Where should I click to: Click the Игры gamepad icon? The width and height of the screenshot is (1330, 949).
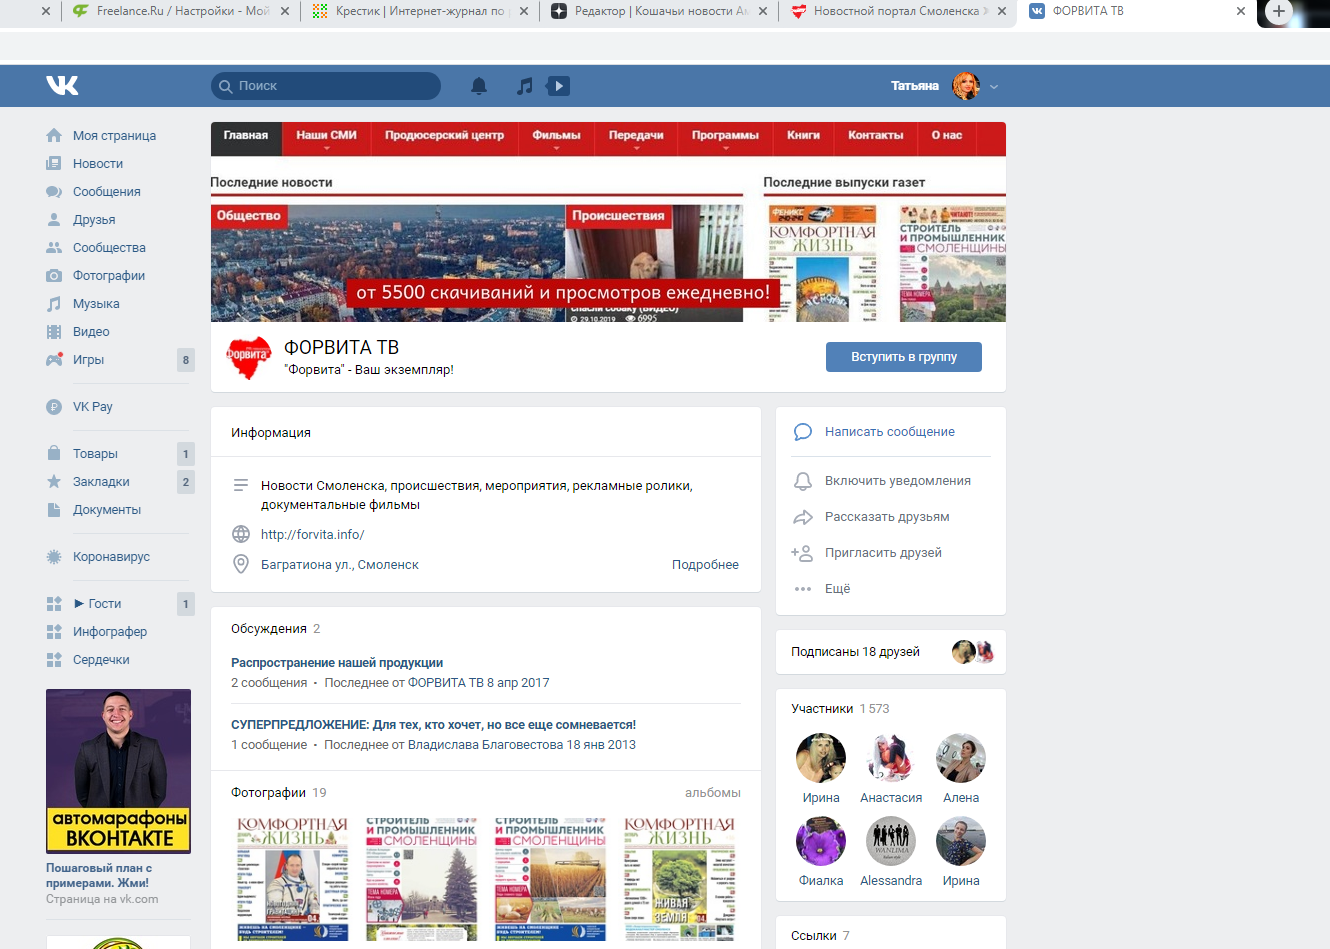click(x=54, y=359)
